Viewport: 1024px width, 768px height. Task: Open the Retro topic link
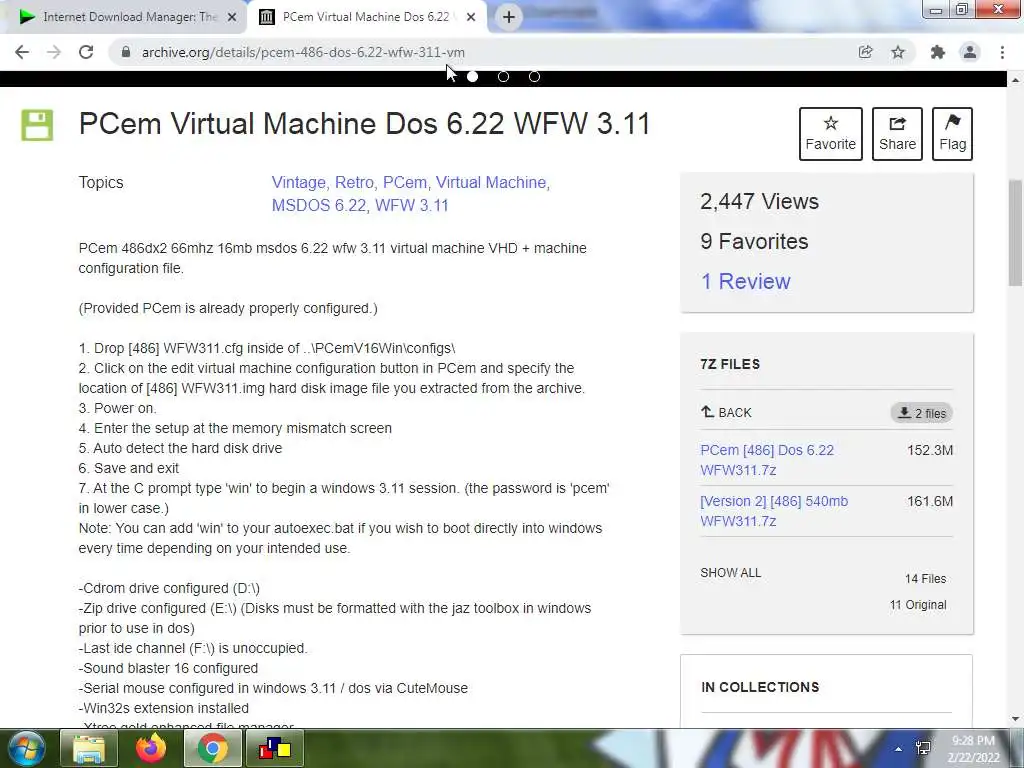[356, 182]
